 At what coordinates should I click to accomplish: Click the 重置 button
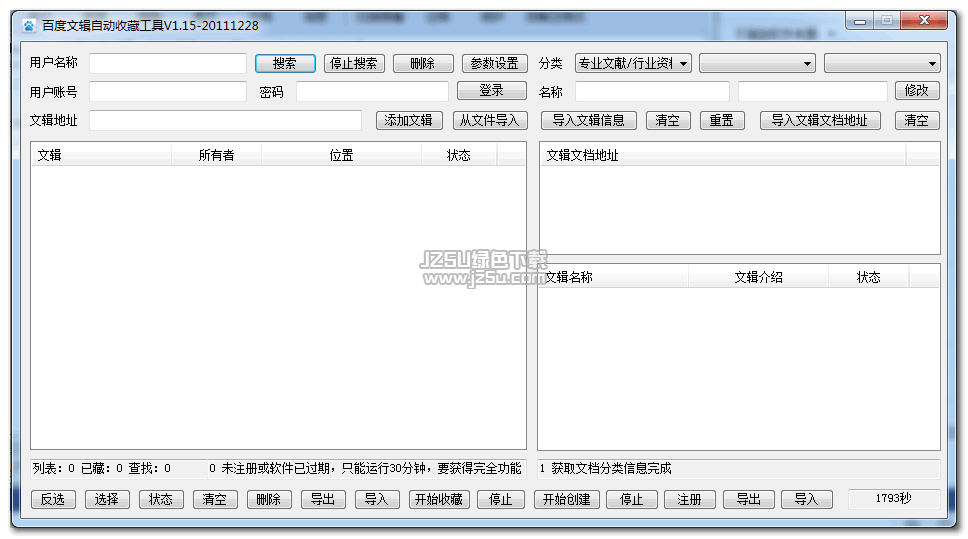(x=722, y=120)
